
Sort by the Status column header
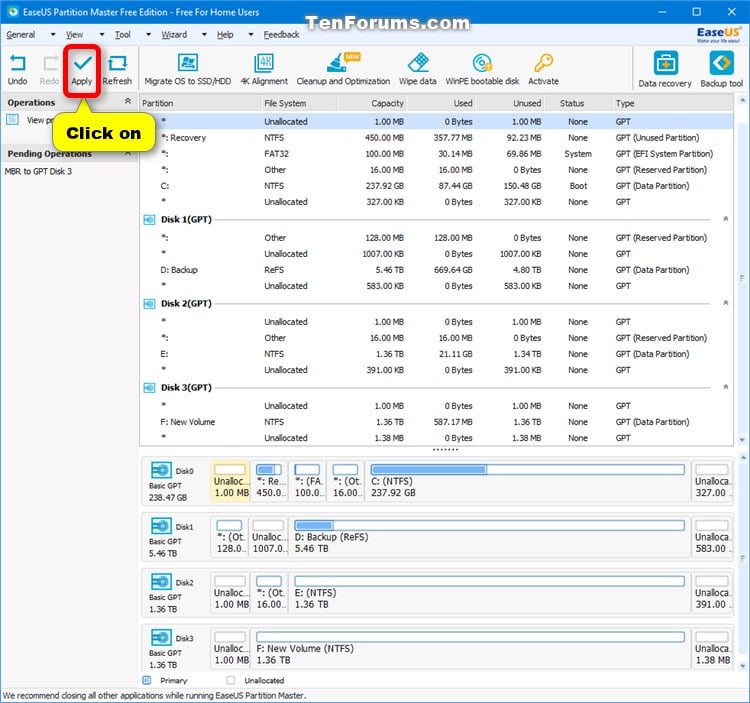click(578, 103)
